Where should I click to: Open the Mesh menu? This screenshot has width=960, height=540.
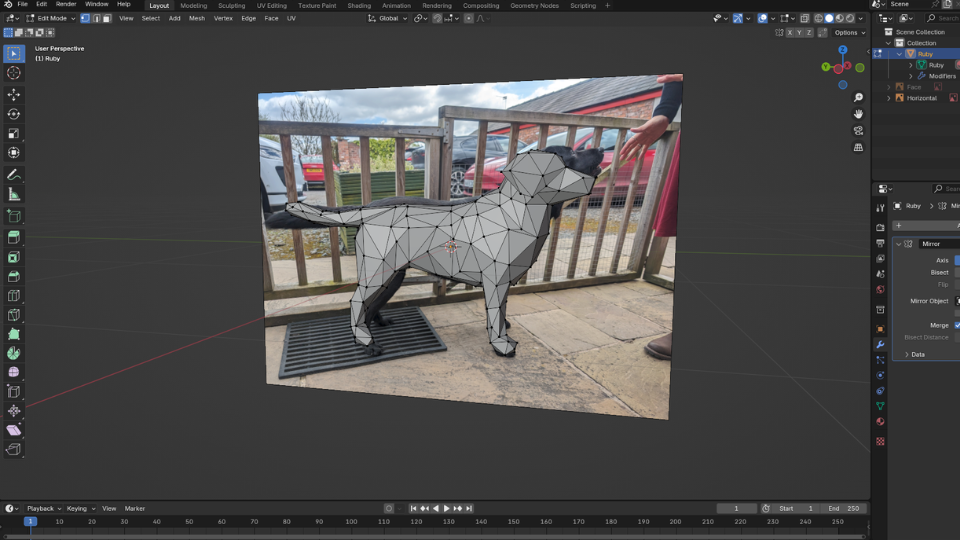coord(197,18)
